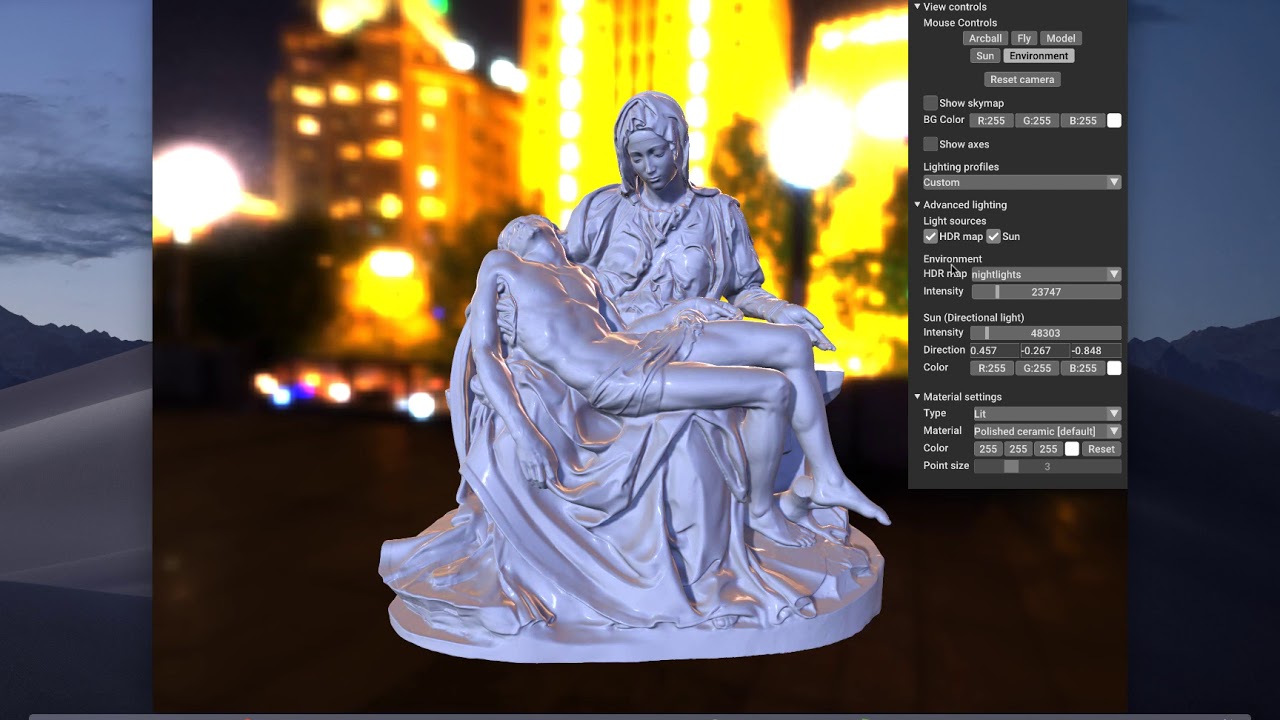Toggle the HDR map light source checkbox
This screenshot has height=720, width=1280.
(x=930, y=237)
